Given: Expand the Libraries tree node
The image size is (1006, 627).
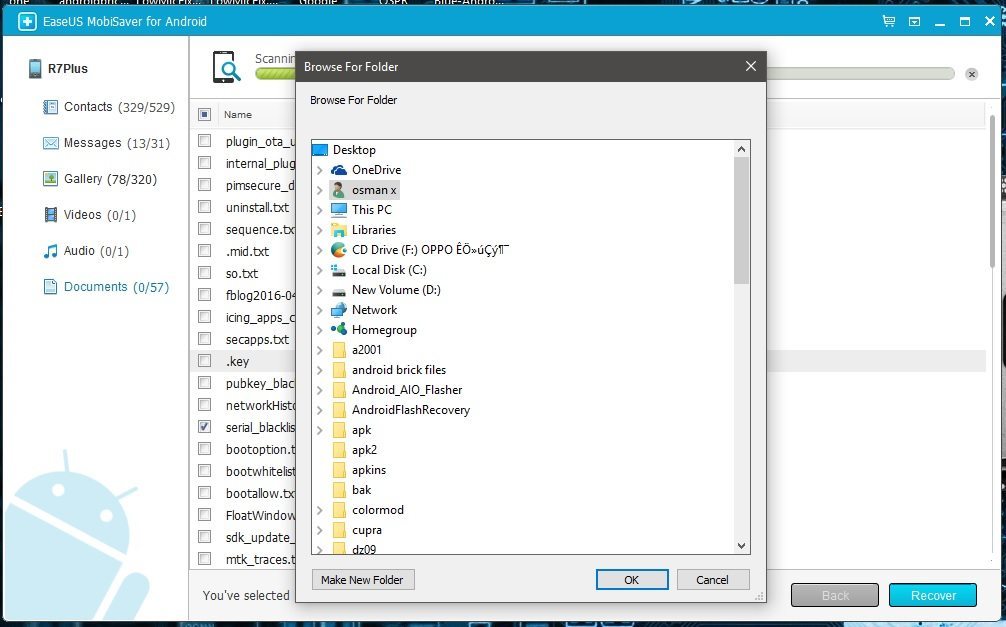Looking at the screenshot, I should click(x=319, y=230).
